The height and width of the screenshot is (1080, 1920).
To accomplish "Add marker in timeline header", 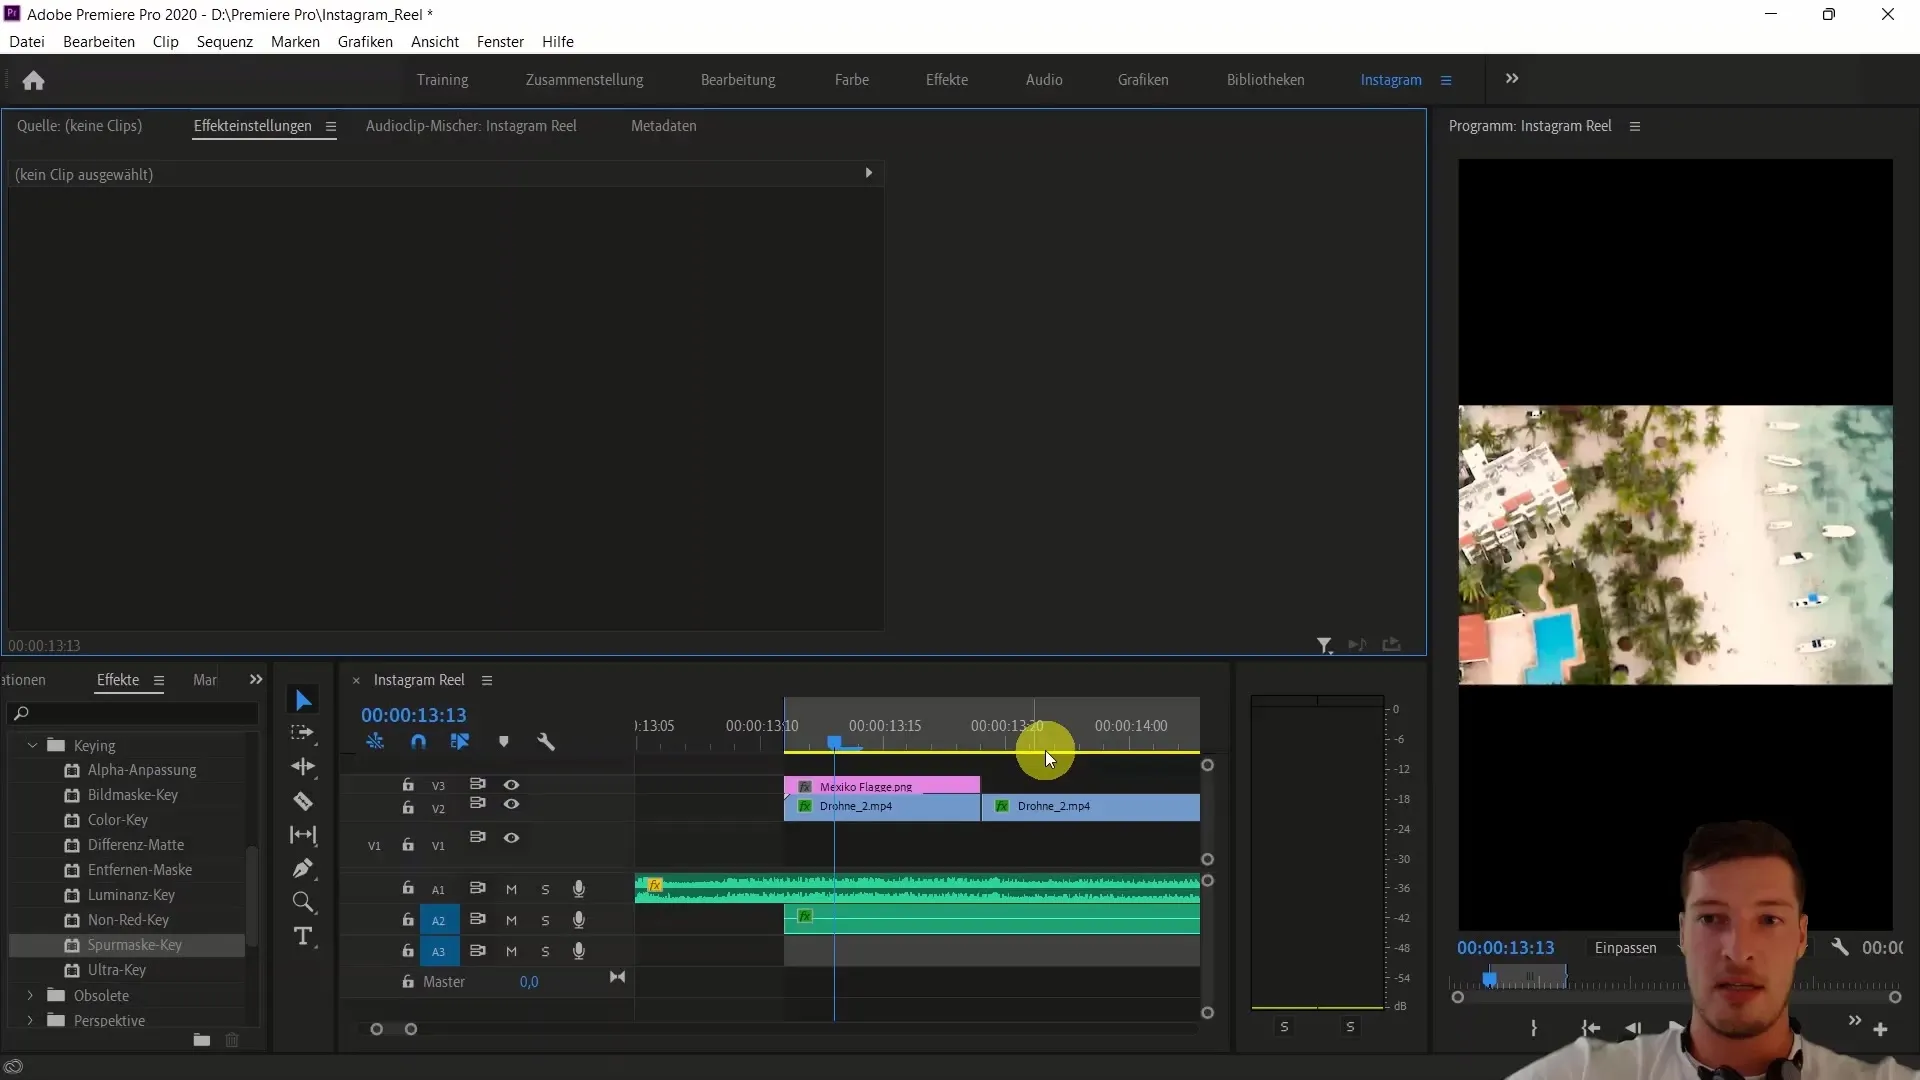I will click(x=504, y=742).
